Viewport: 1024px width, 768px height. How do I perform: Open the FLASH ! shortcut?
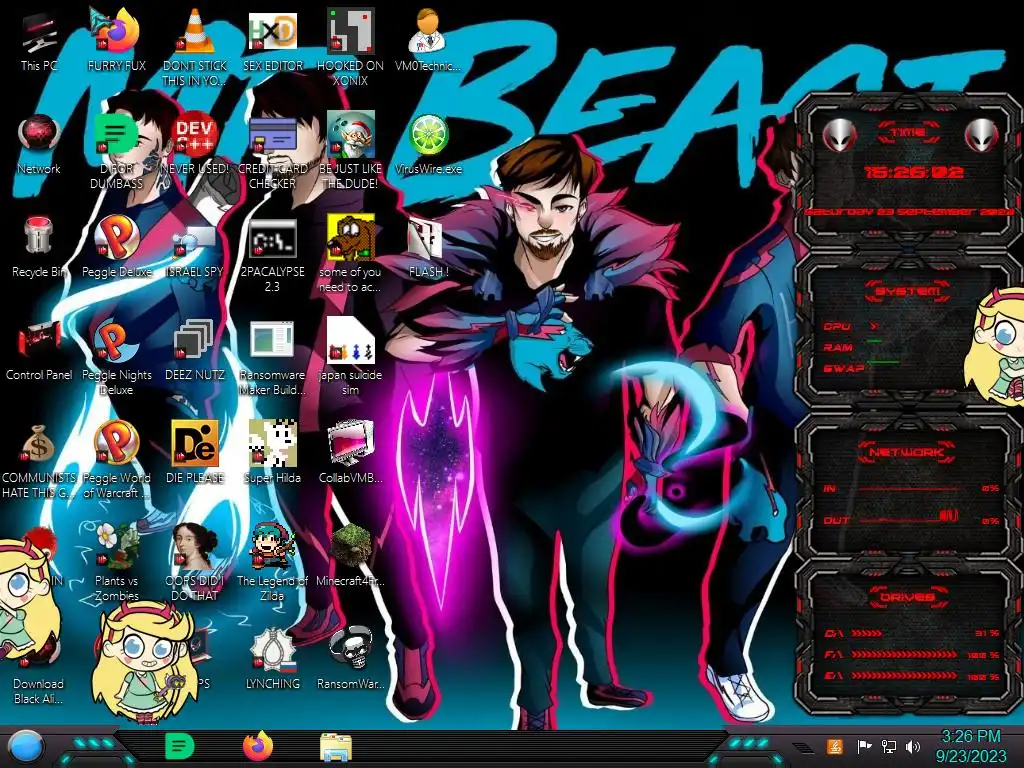(x=428, y=248)
